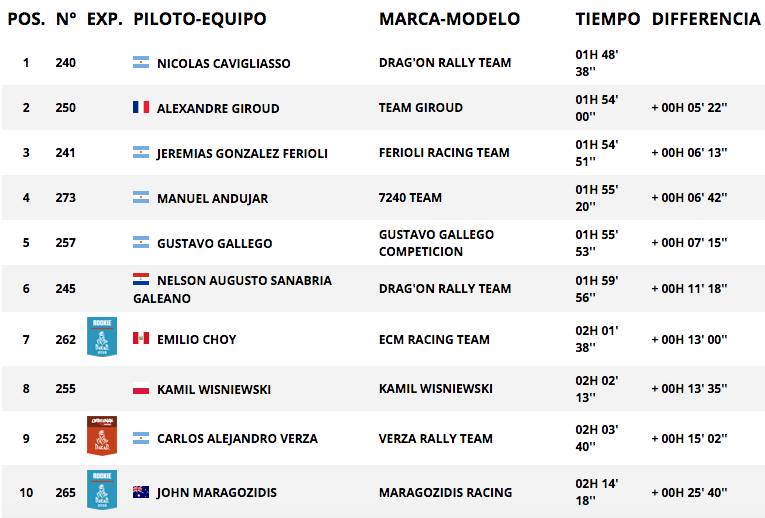765x518 pixels.
Task: Open pilot name Nicolas Cavigliasso
Action: (223, 63)
